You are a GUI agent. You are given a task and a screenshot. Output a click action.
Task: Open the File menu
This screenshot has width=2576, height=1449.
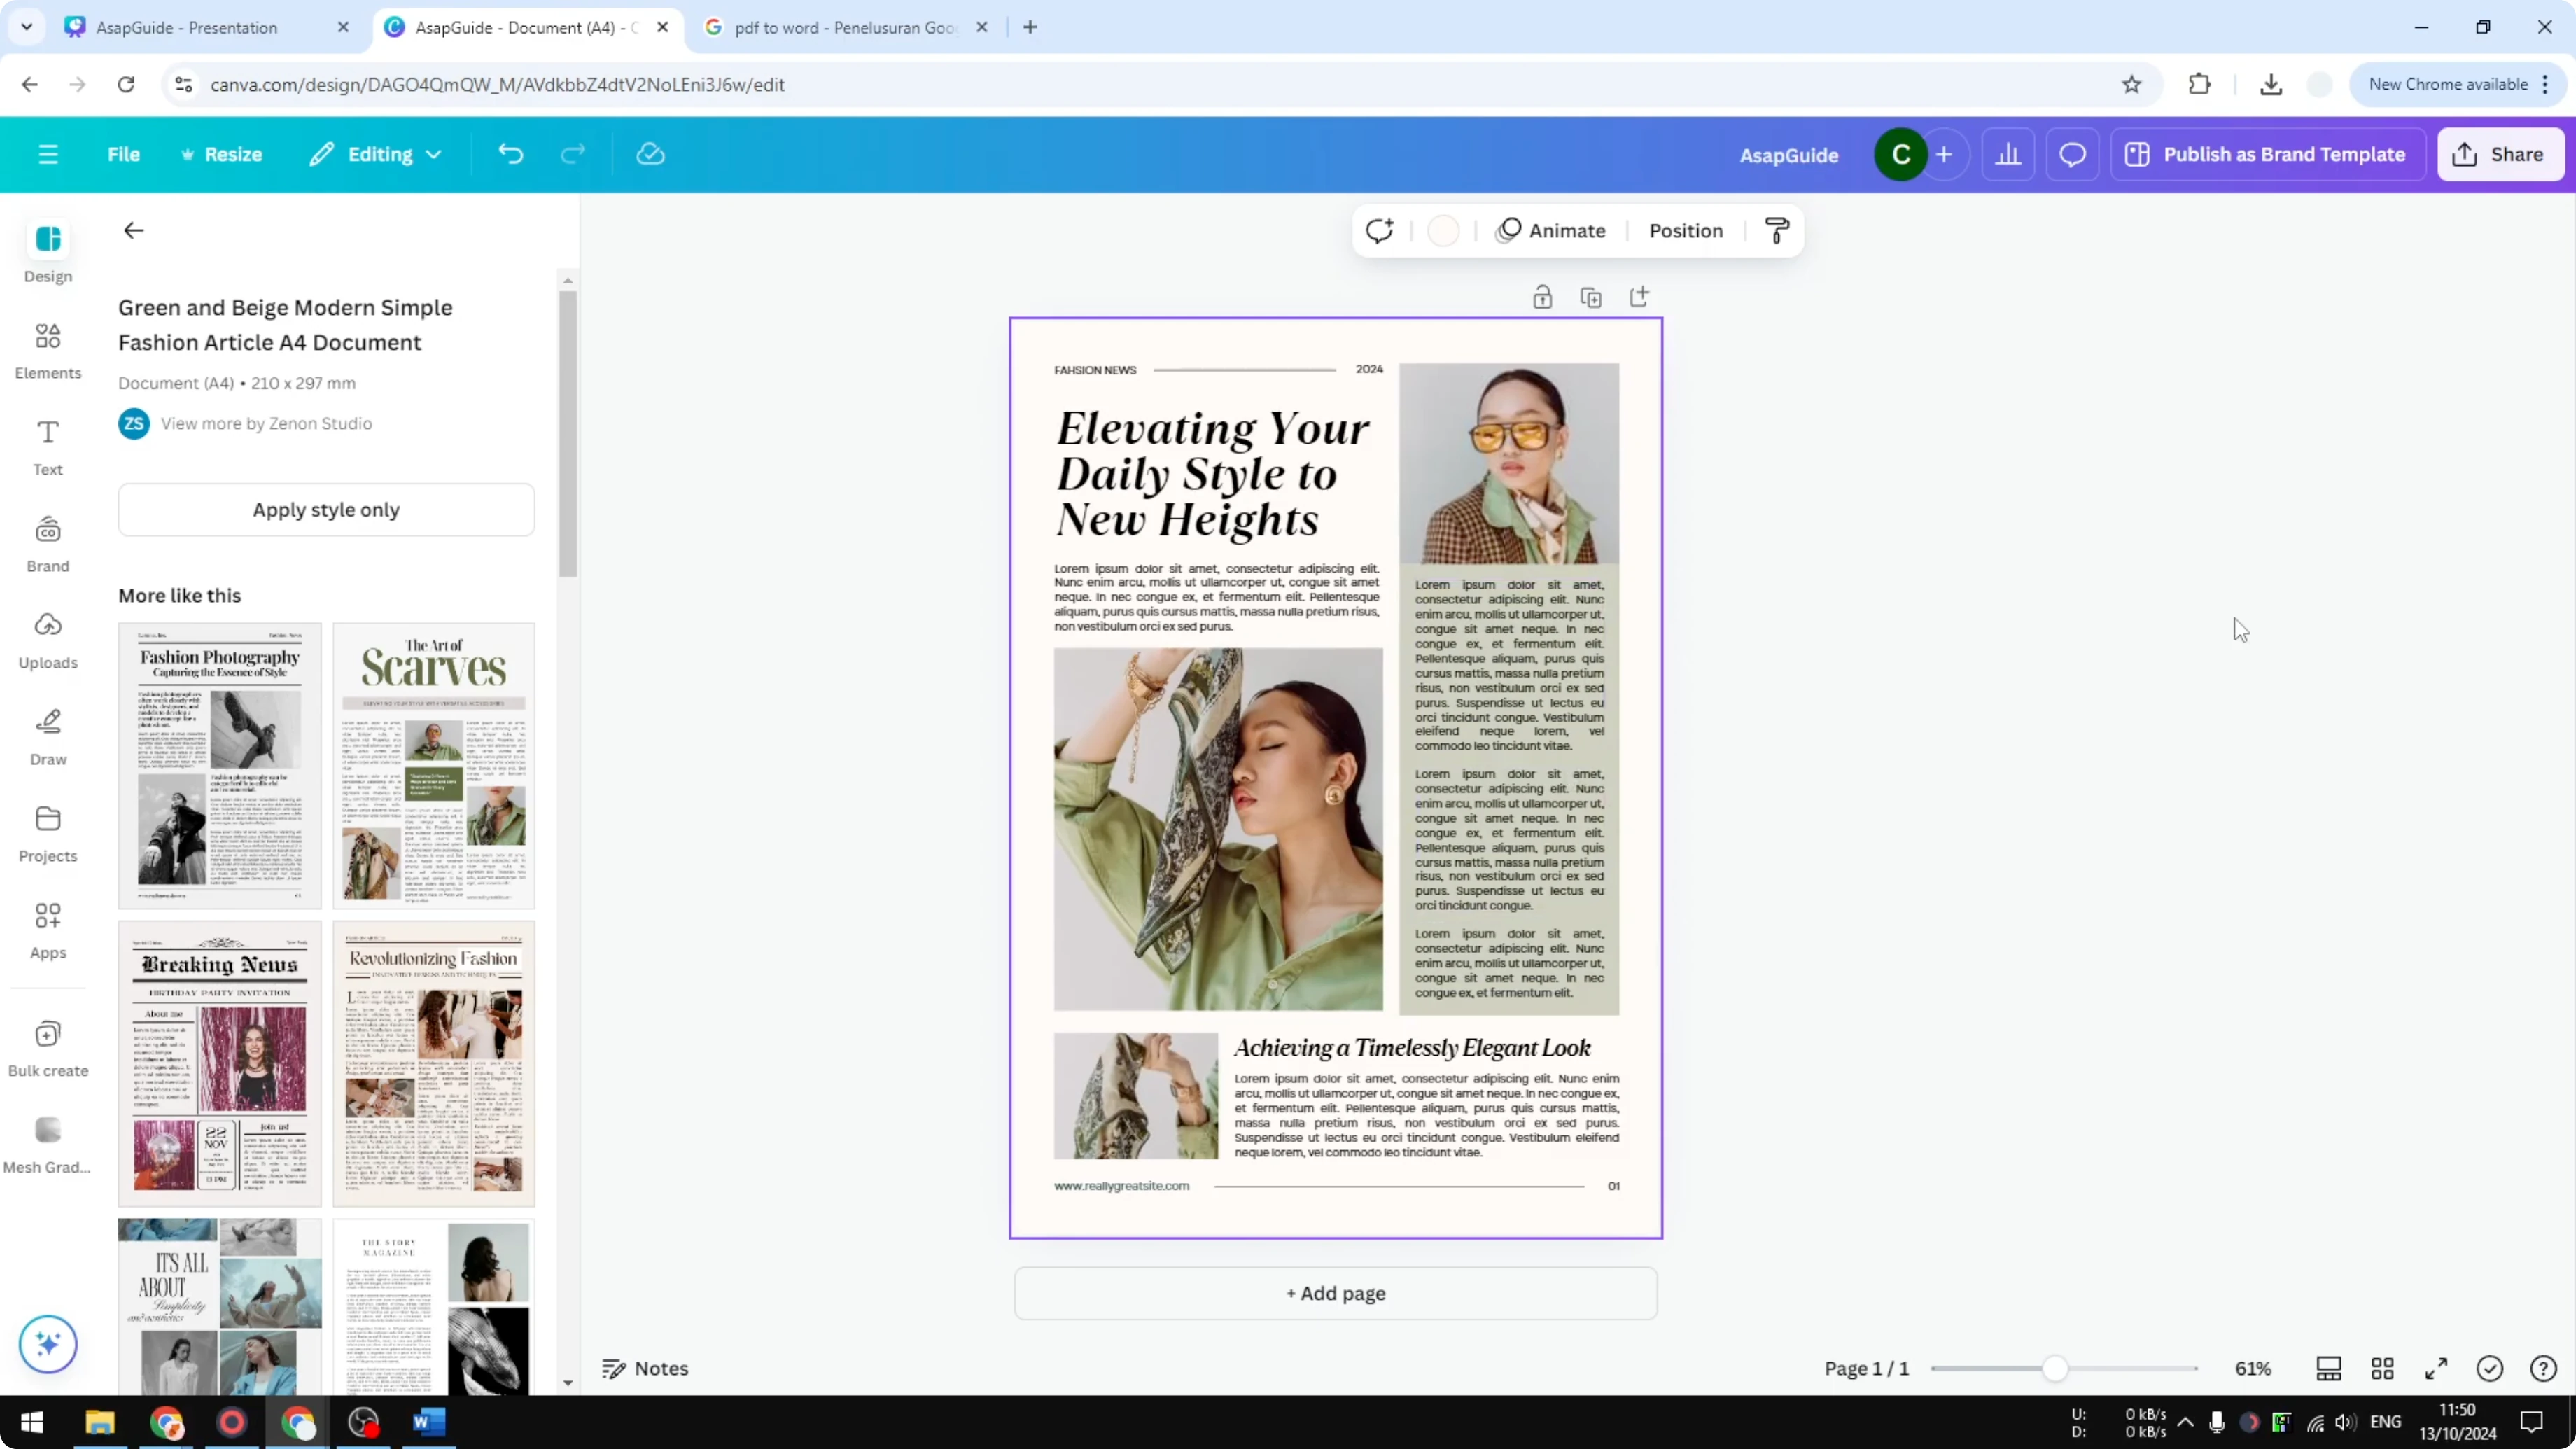[x=124, y=154]
